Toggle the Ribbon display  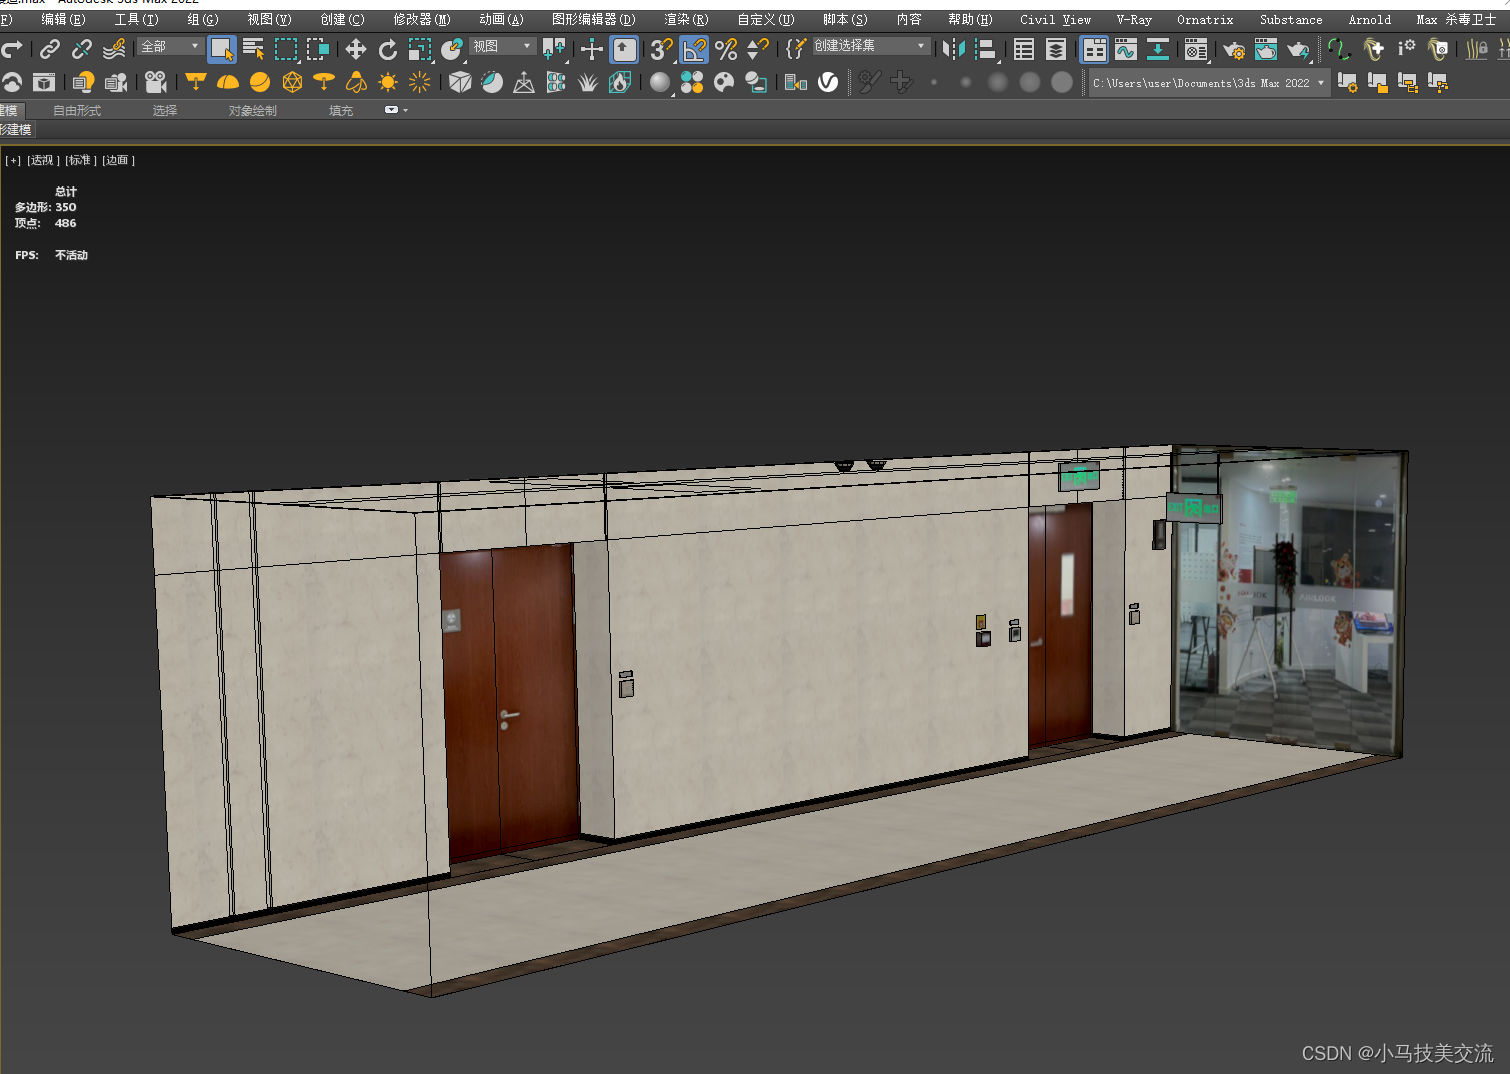point(1095,48)
